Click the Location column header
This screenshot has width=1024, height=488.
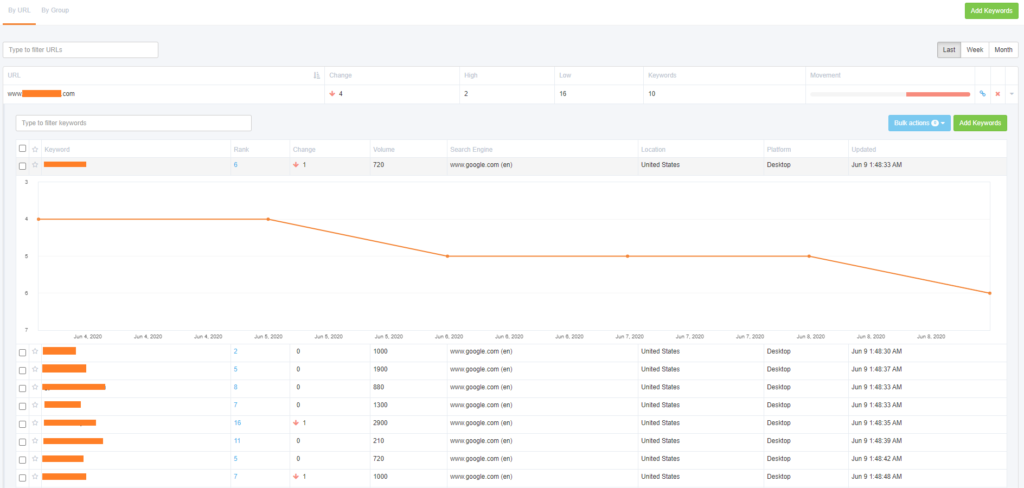point(653,150)
